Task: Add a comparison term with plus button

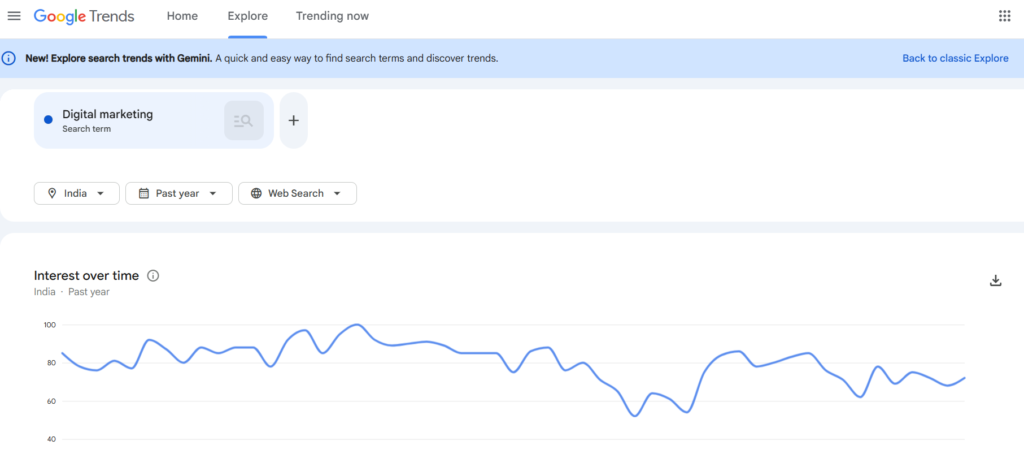Action: click(x=293, y=121)
